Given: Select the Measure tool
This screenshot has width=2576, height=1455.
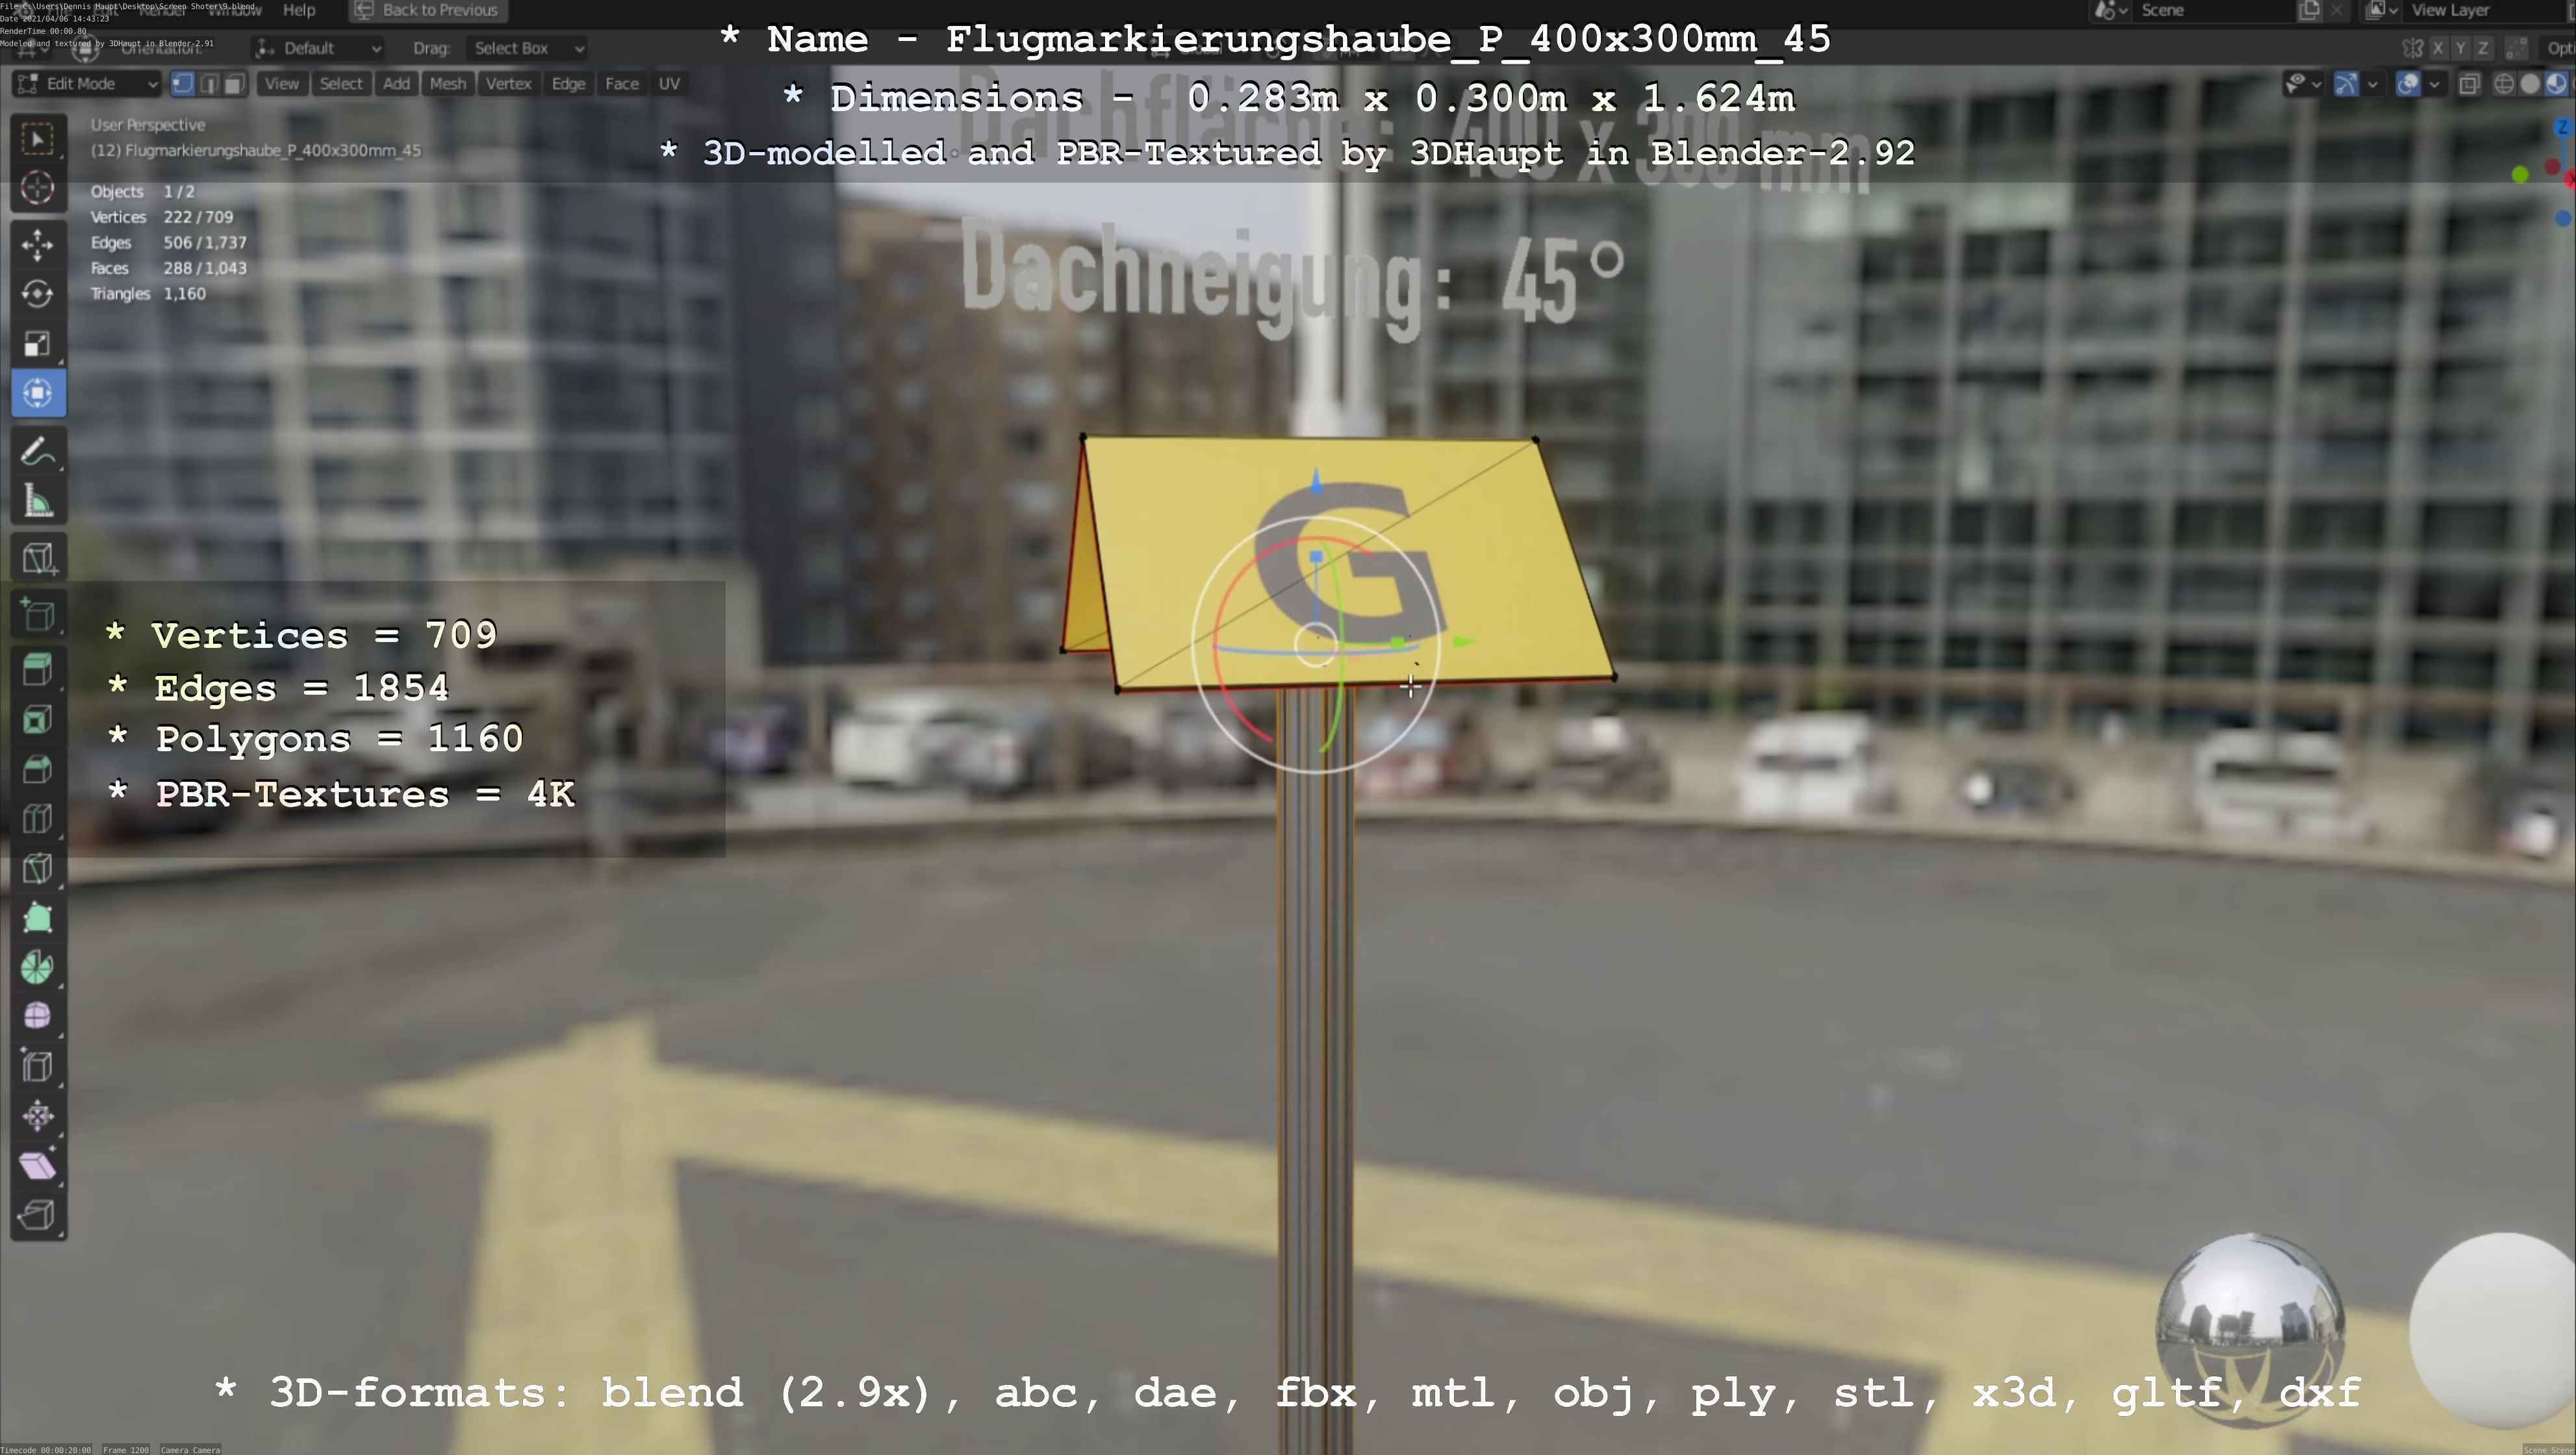Looking at the screenshot, I should coord(37,501).
